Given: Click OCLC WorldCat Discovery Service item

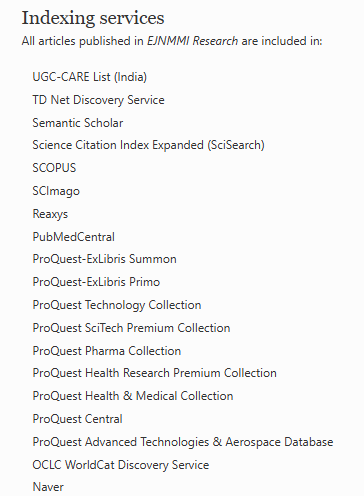Looking at the screenshot, I should point(121,465).
